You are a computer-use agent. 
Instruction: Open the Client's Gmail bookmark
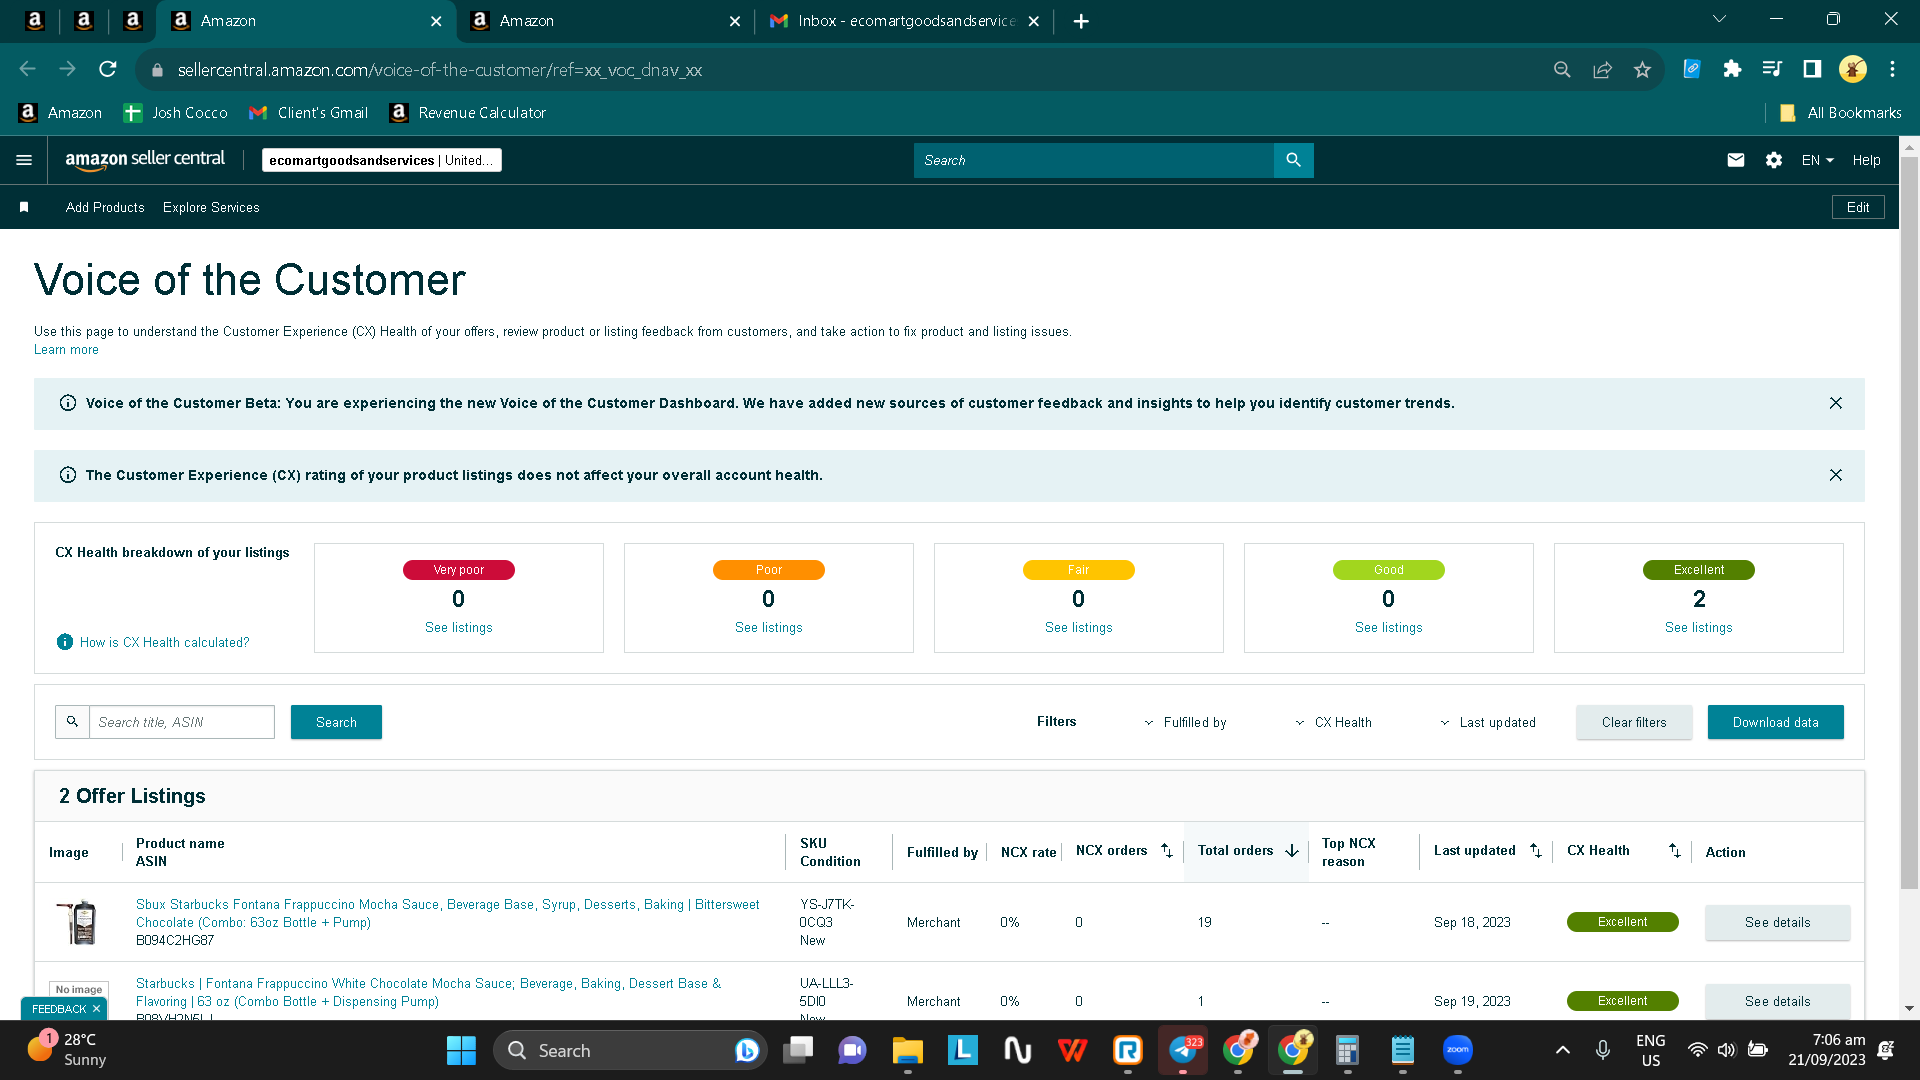(x=309, y=113)
